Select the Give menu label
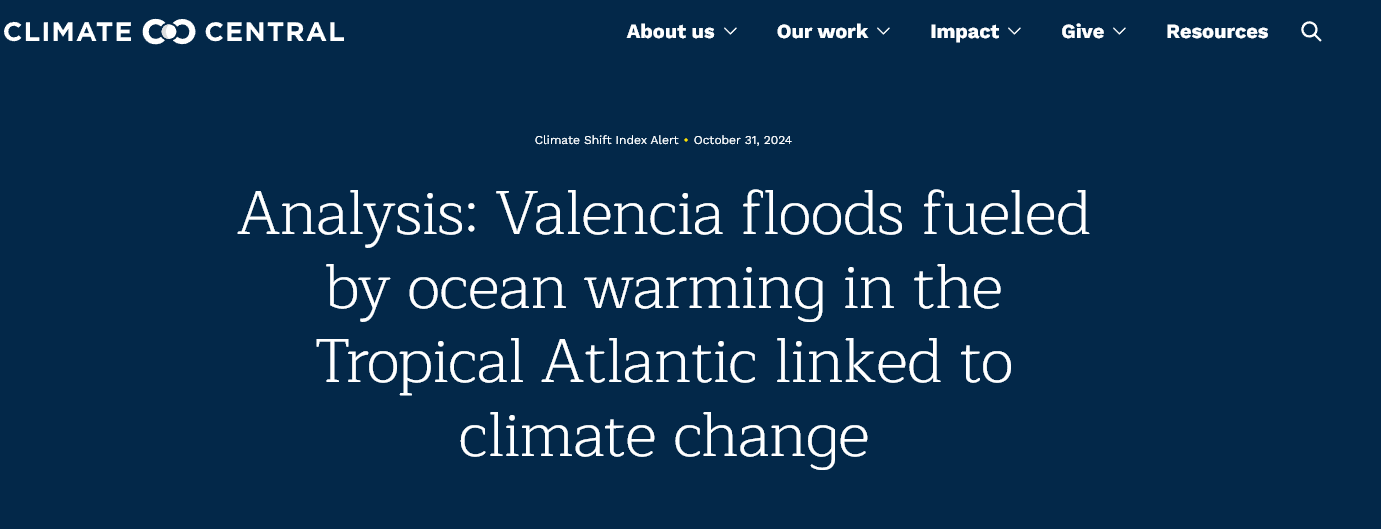Image resolution: width=1381 pixels, height=529 pixels. [1082, 32]
